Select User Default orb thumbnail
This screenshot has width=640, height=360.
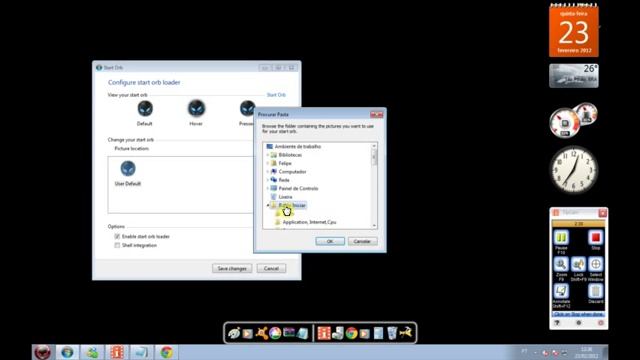[x=128, y=173]
